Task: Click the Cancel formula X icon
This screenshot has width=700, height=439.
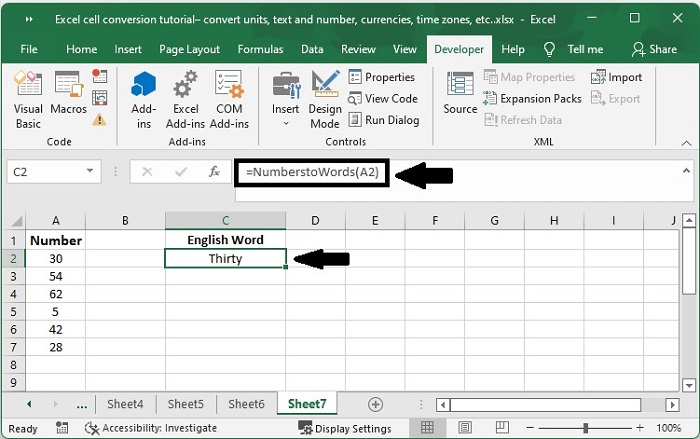Action: point(147,171)
